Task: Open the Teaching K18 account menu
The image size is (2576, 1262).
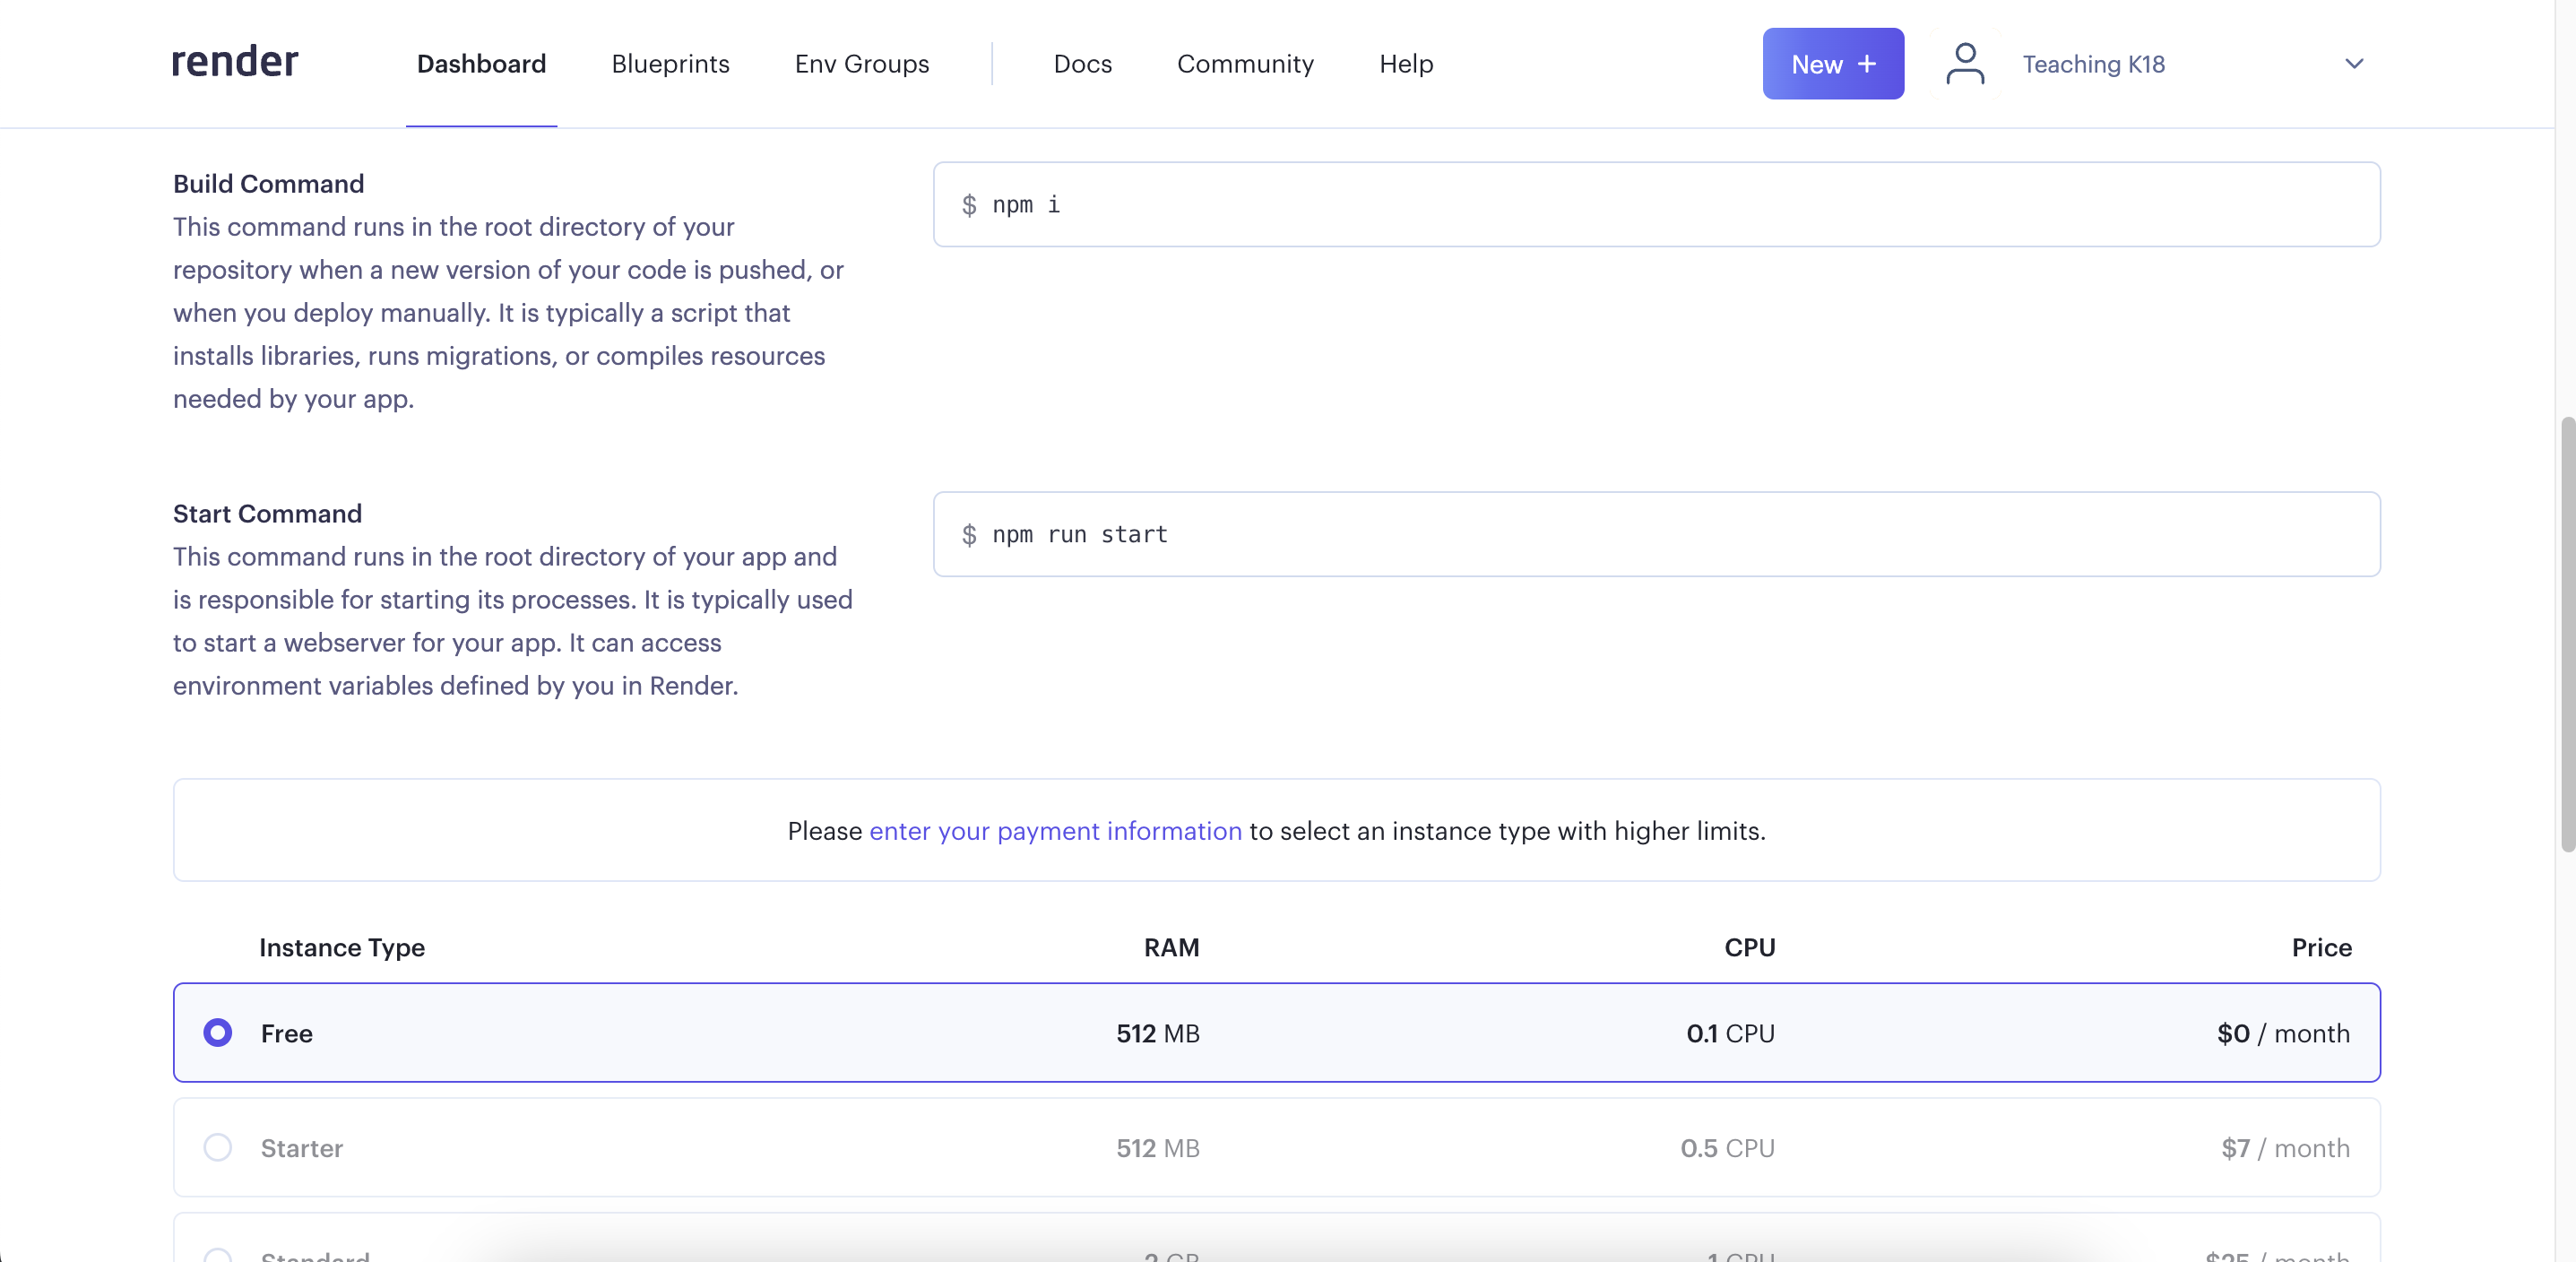Action: pyautogui.click(x=2093, y=64)
